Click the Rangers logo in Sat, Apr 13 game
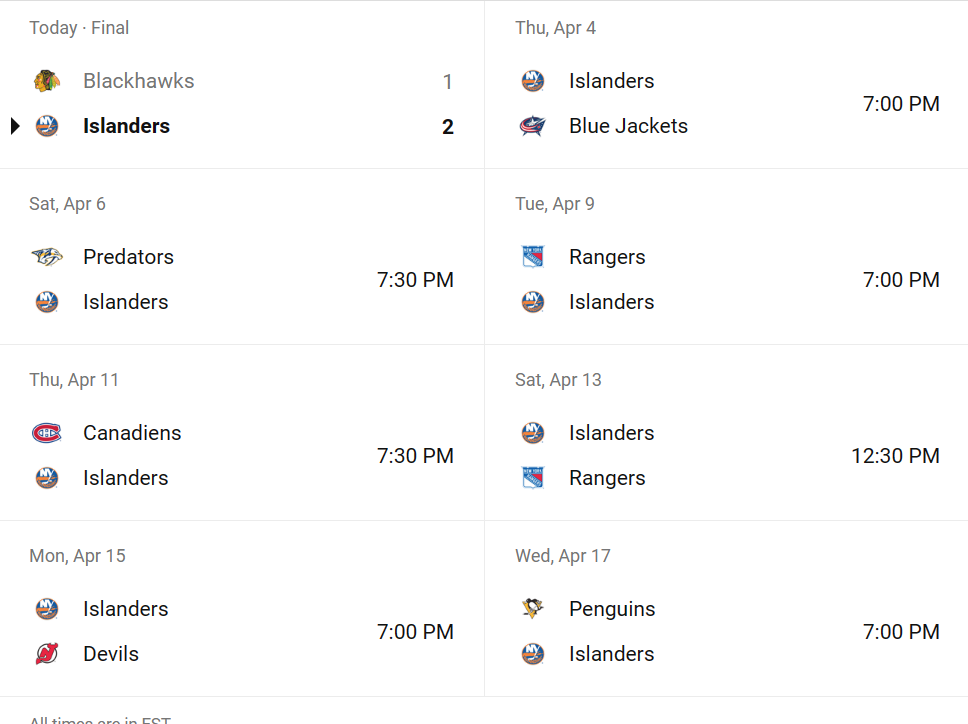Image resolution: width=968 pixels, height=724 pixels. point(532,478)
